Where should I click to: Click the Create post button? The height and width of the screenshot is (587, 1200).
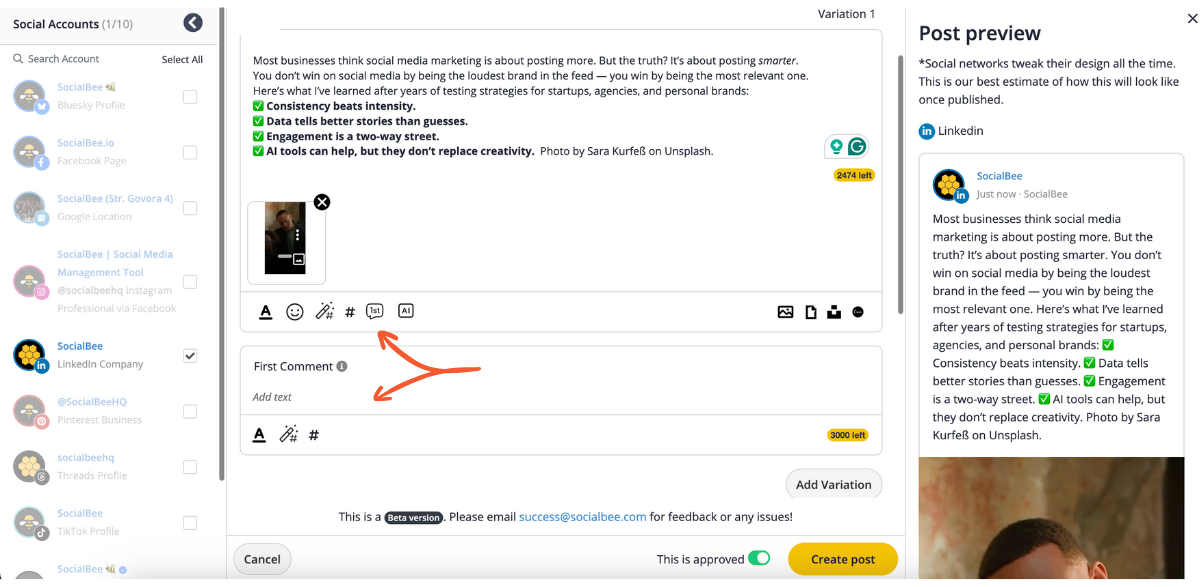pyautogui.click(x=842, y=559)
